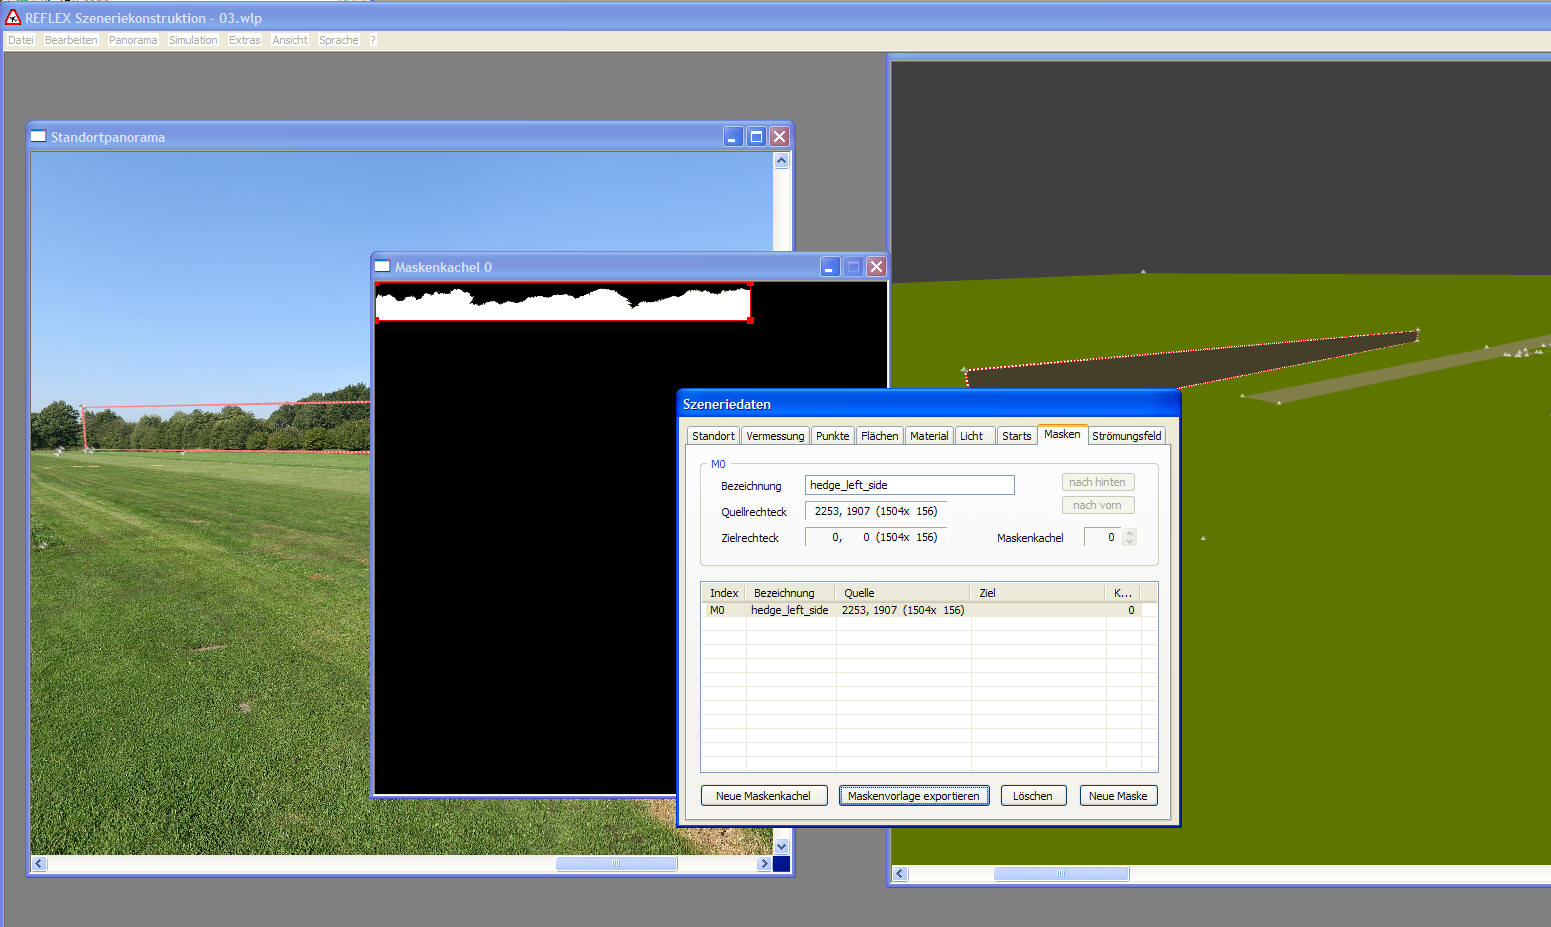
Task: Switch to the Strömungsfeld tab
Action: click(1127, 436)
